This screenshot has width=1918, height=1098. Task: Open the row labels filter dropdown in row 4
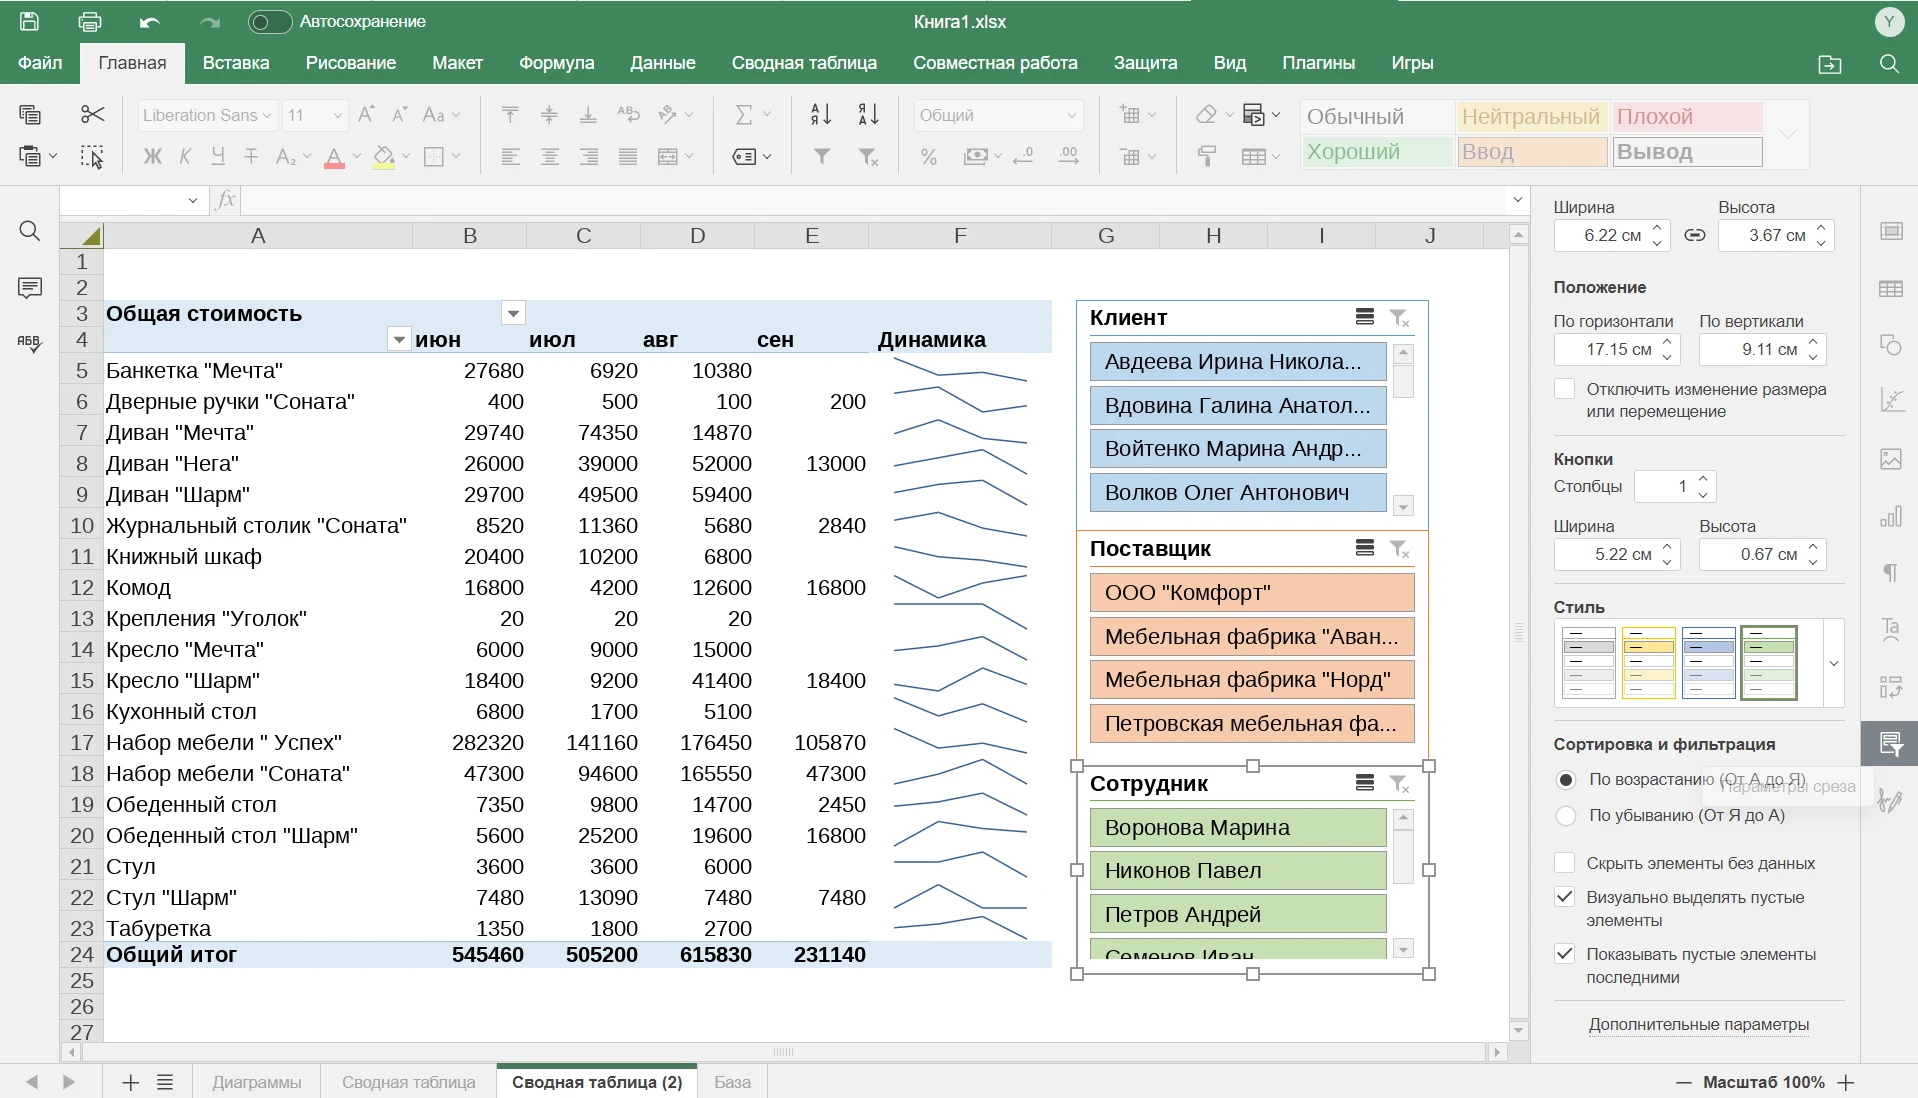click(399, 340)
